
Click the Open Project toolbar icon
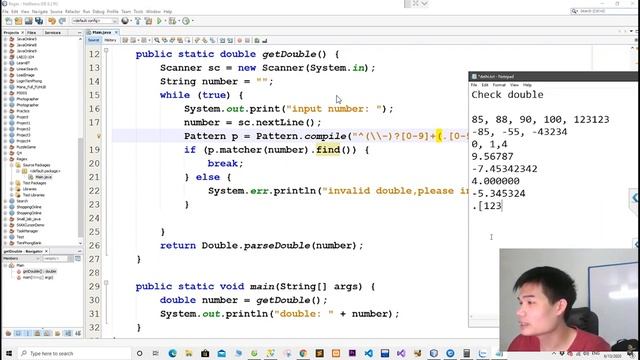[29, 21]
